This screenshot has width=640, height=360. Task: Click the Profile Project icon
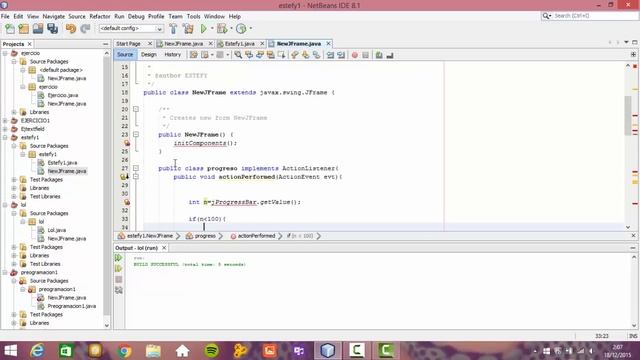click(241, 29)
